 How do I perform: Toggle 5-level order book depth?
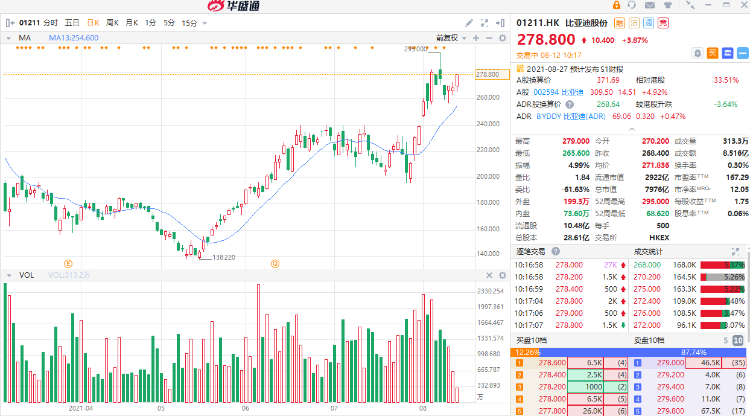coord(727,340)
